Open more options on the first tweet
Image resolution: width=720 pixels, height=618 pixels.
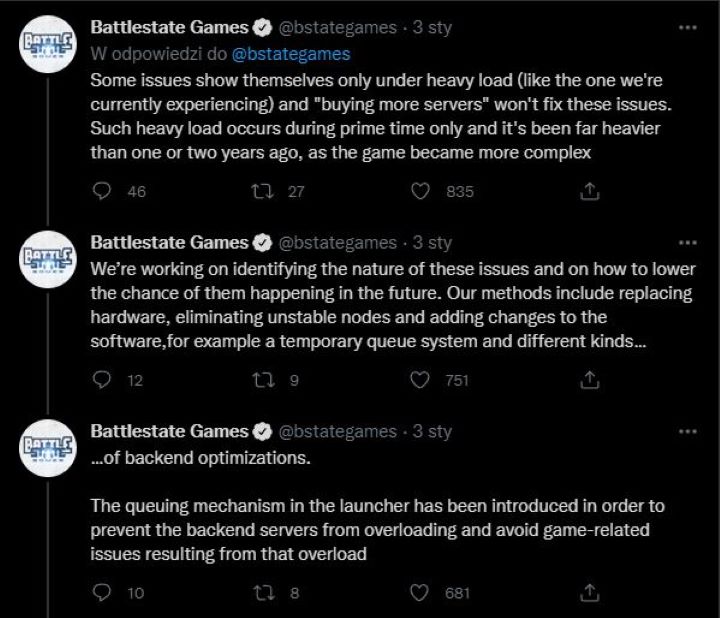point(687,27)
